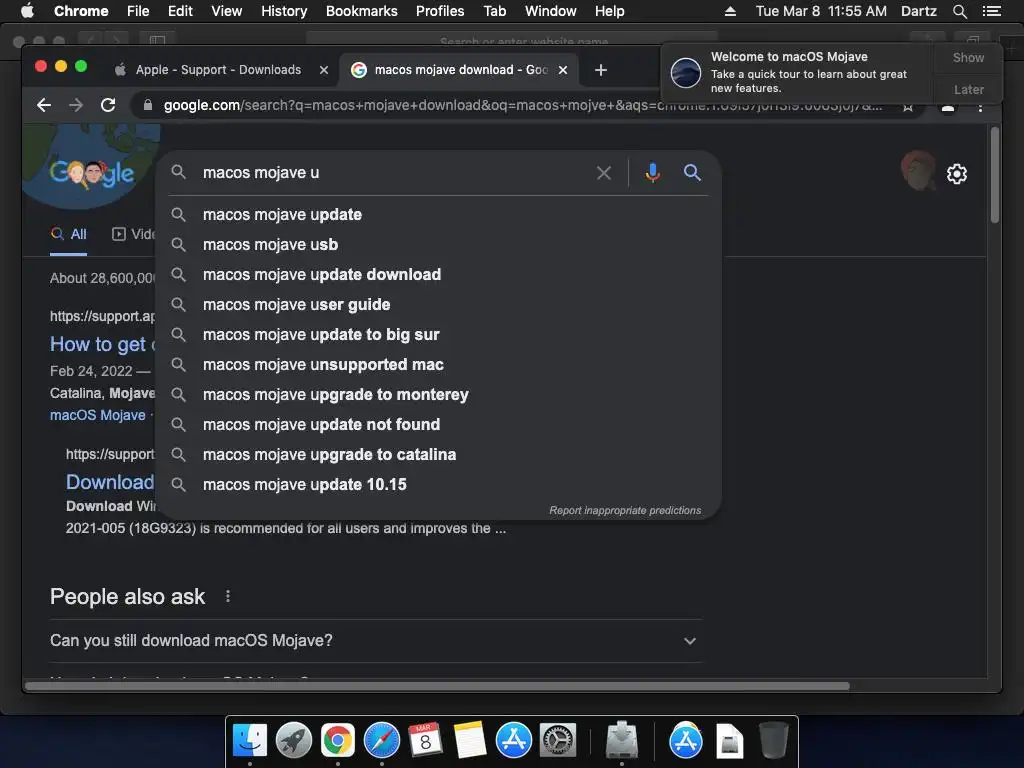The image size is (1024, 768).
Task: Click the Chrome back arrow button
Action: [x=44, y=105]
